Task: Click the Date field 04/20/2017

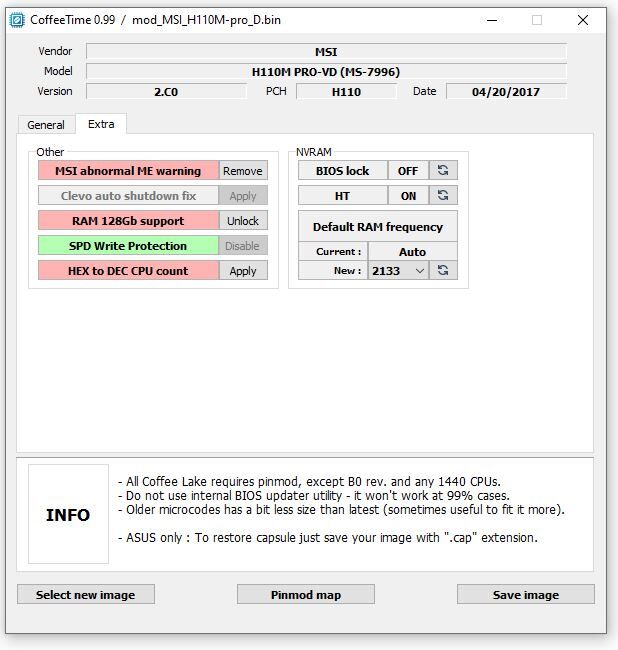Action: pos(506,92)
